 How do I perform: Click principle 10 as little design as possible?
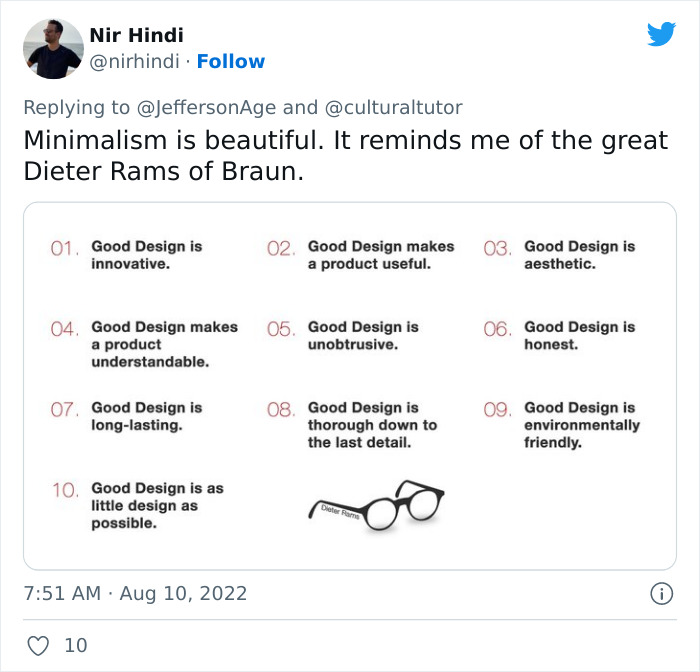pyautogui.click(x=157, y=506)
